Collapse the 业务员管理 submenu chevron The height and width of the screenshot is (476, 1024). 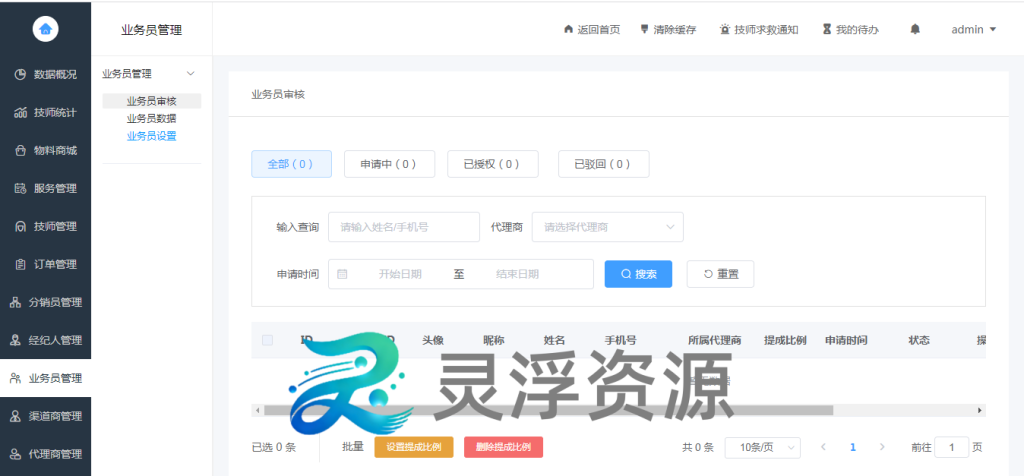point(191,74)
